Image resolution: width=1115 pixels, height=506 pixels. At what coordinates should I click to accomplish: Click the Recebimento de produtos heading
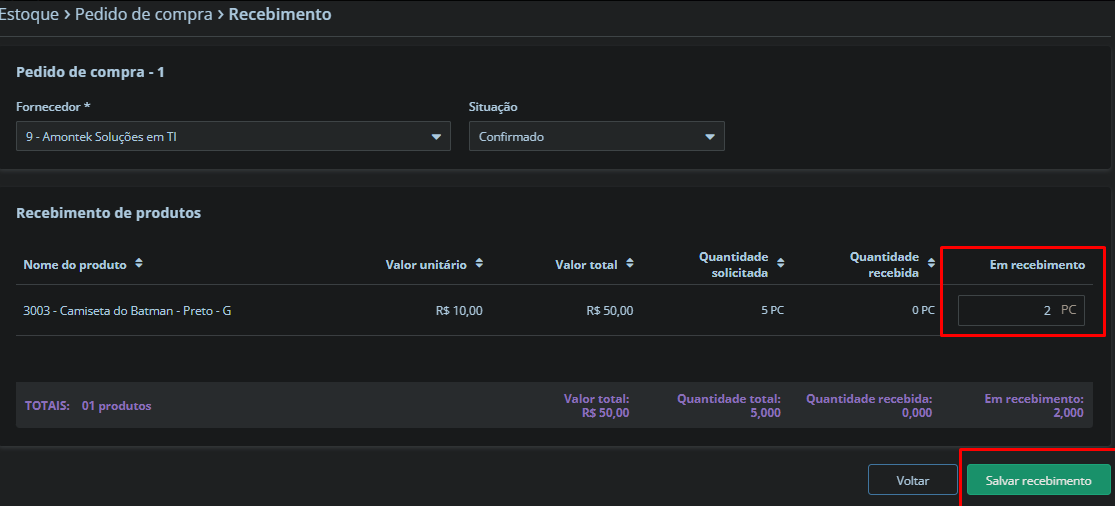[109, 212]
